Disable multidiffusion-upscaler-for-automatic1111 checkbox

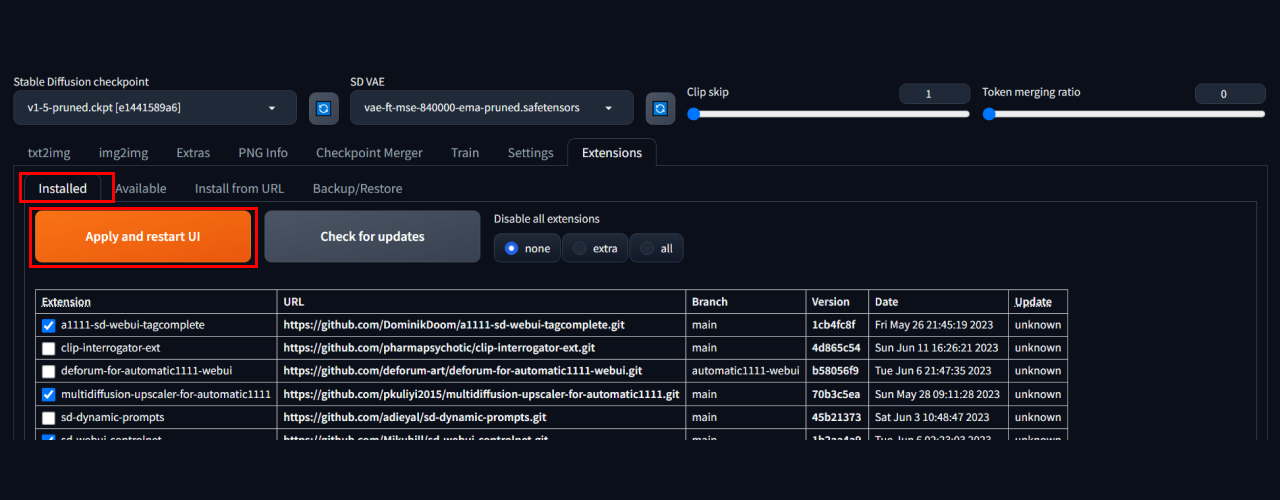48,395
